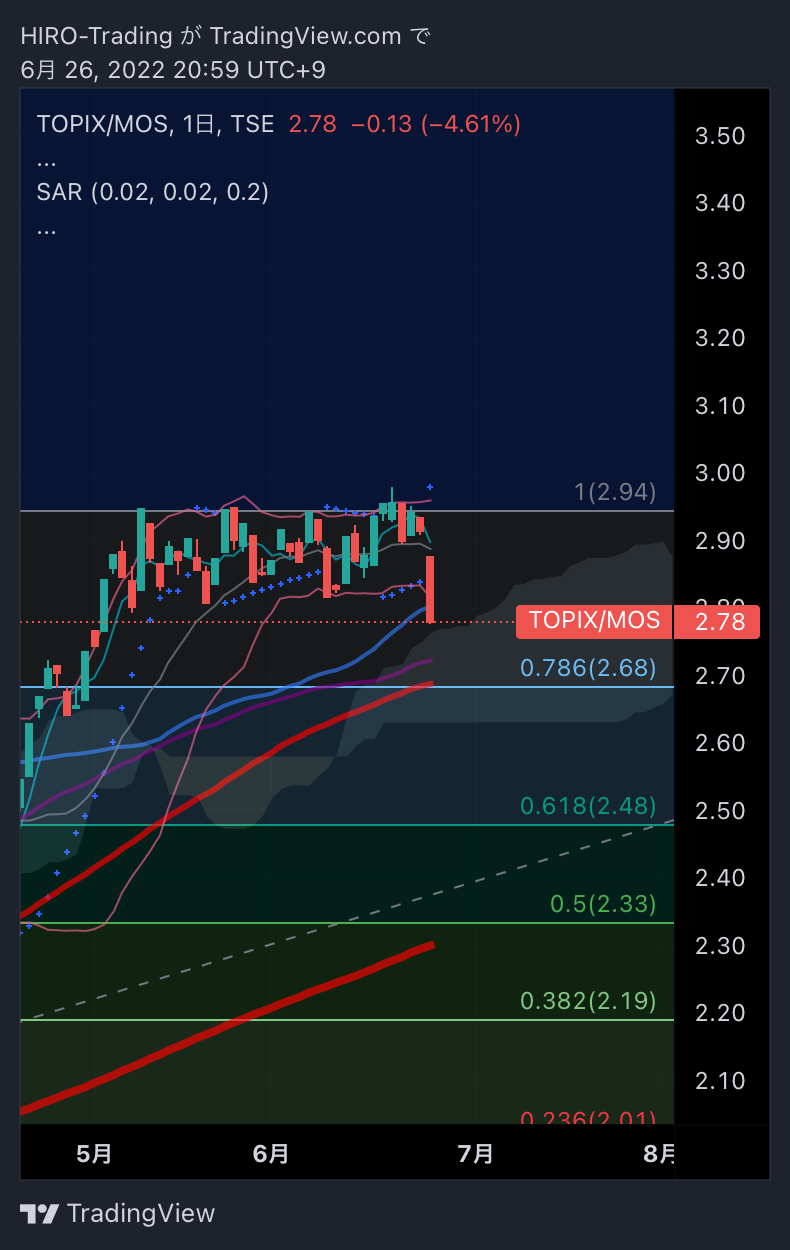Select the SAR (0.02, 0.02, 0.2) indicator label
The height and width of the screenshot is (1250, 790).
pyautogui.click(x=152, y=192)
